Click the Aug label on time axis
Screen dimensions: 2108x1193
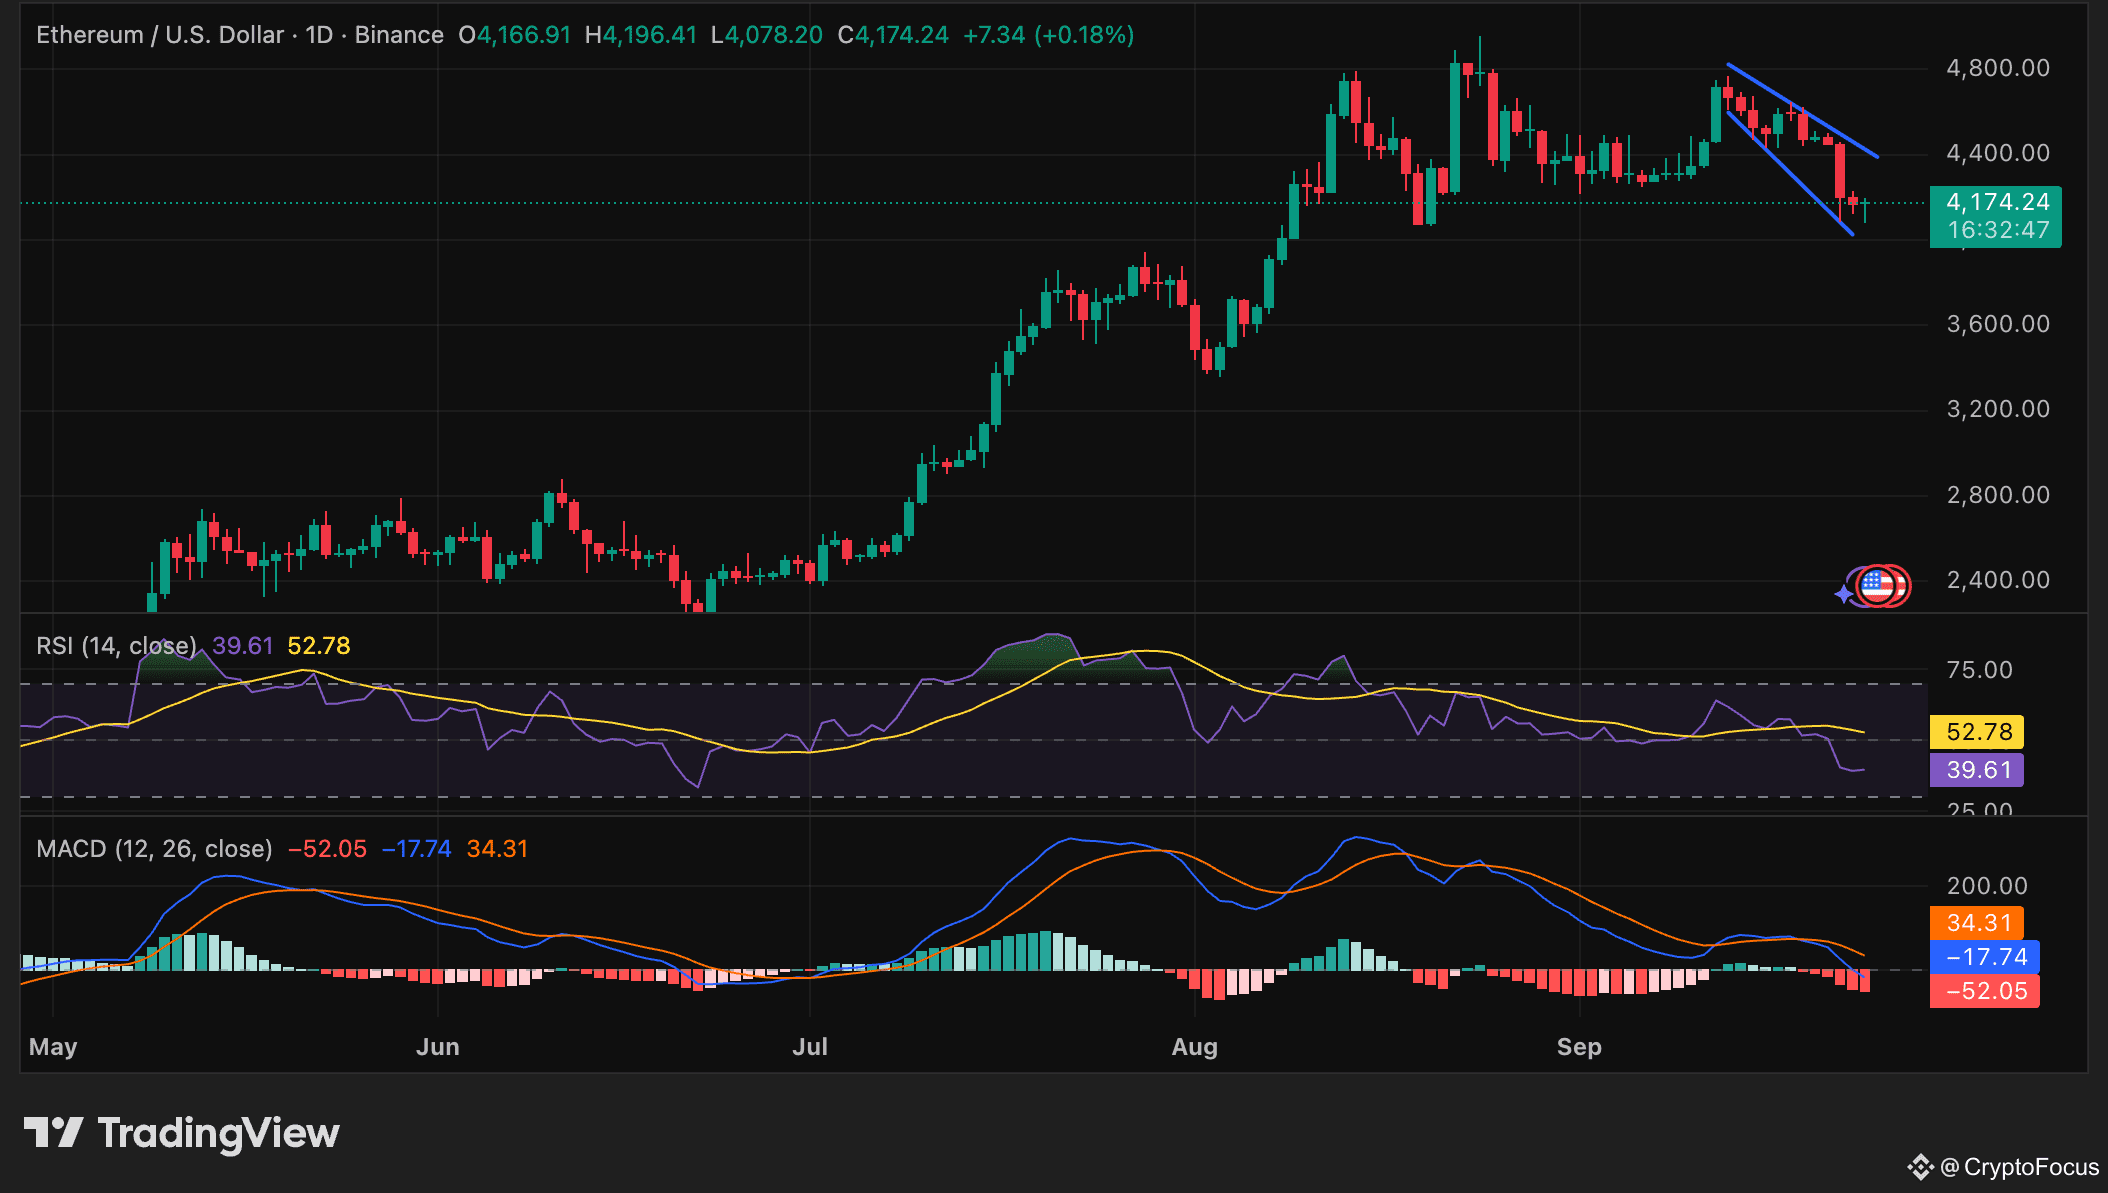pyautogui.click(x=1194, y=1047)
